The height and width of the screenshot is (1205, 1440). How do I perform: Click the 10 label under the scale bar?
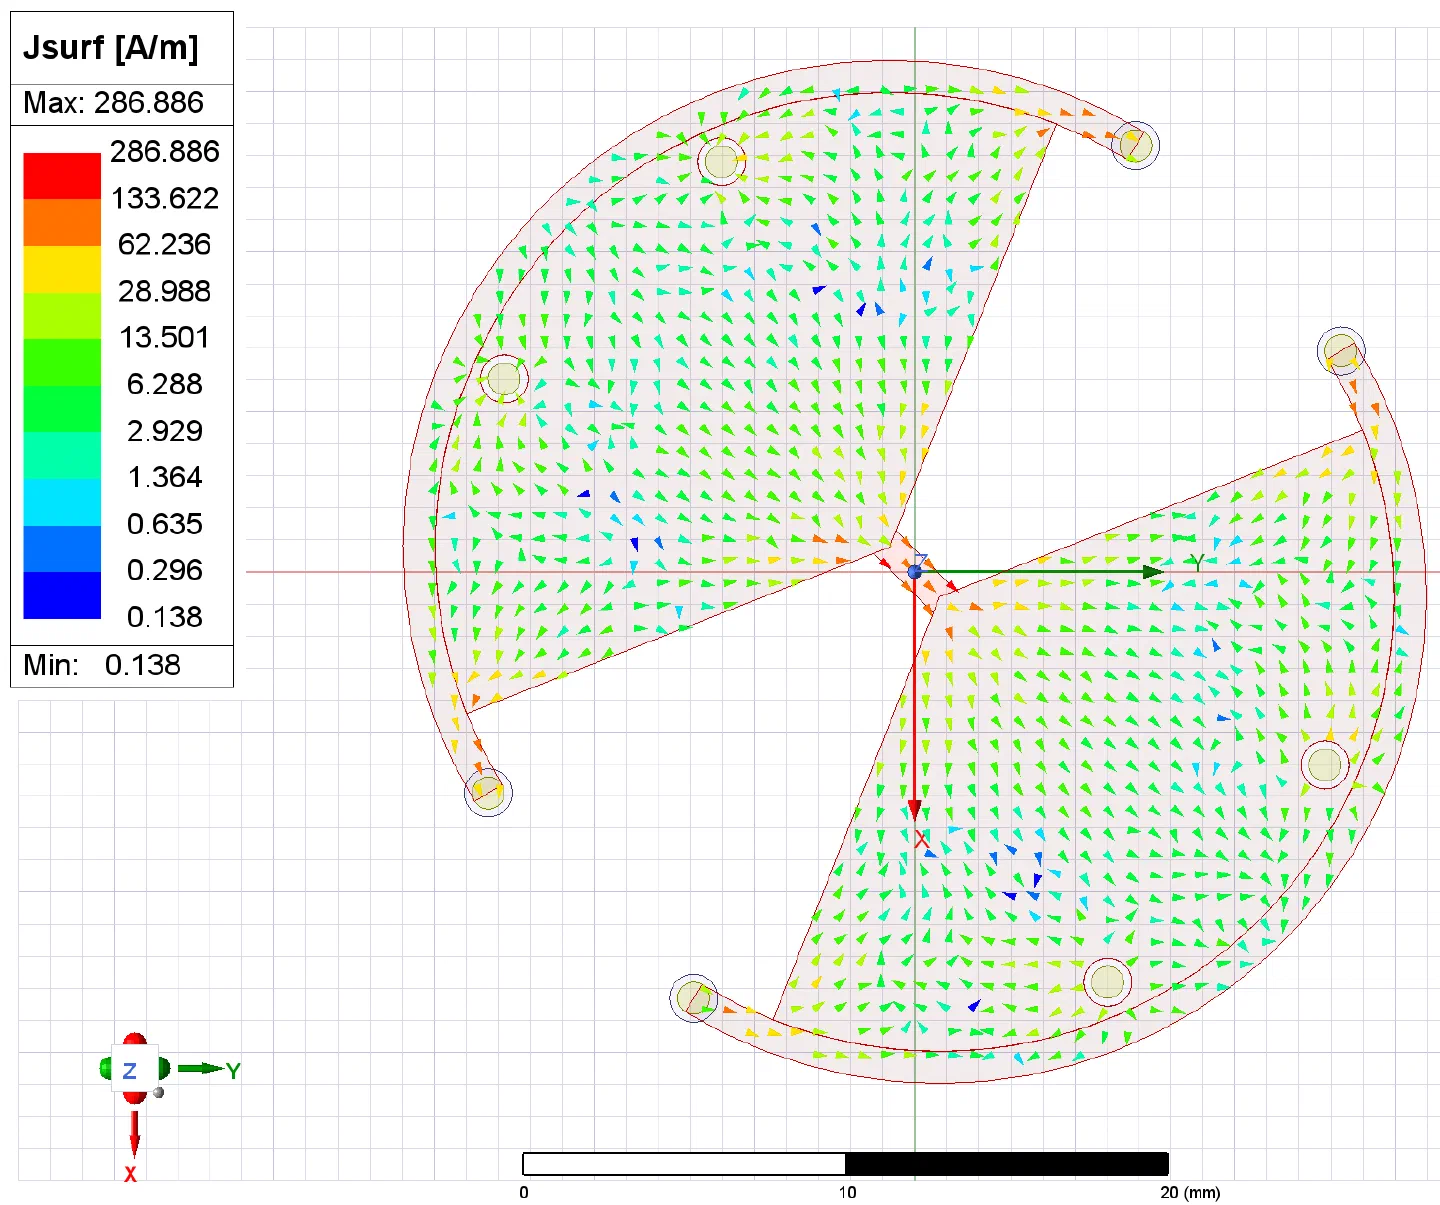pyautogui.click(x=847, y=1192)
